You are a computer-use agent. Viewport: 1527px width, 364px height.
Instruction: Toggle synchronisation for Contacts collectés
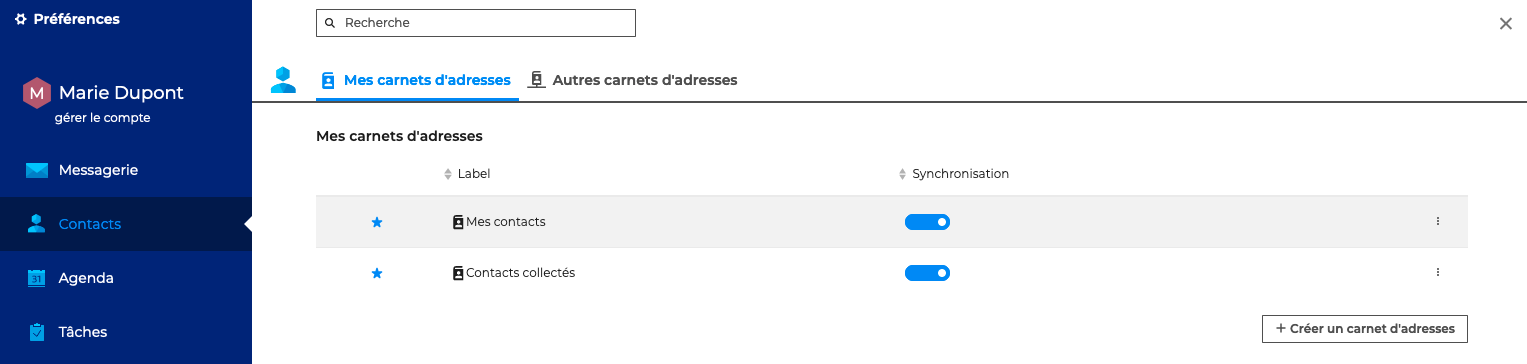tap(927, 273)
